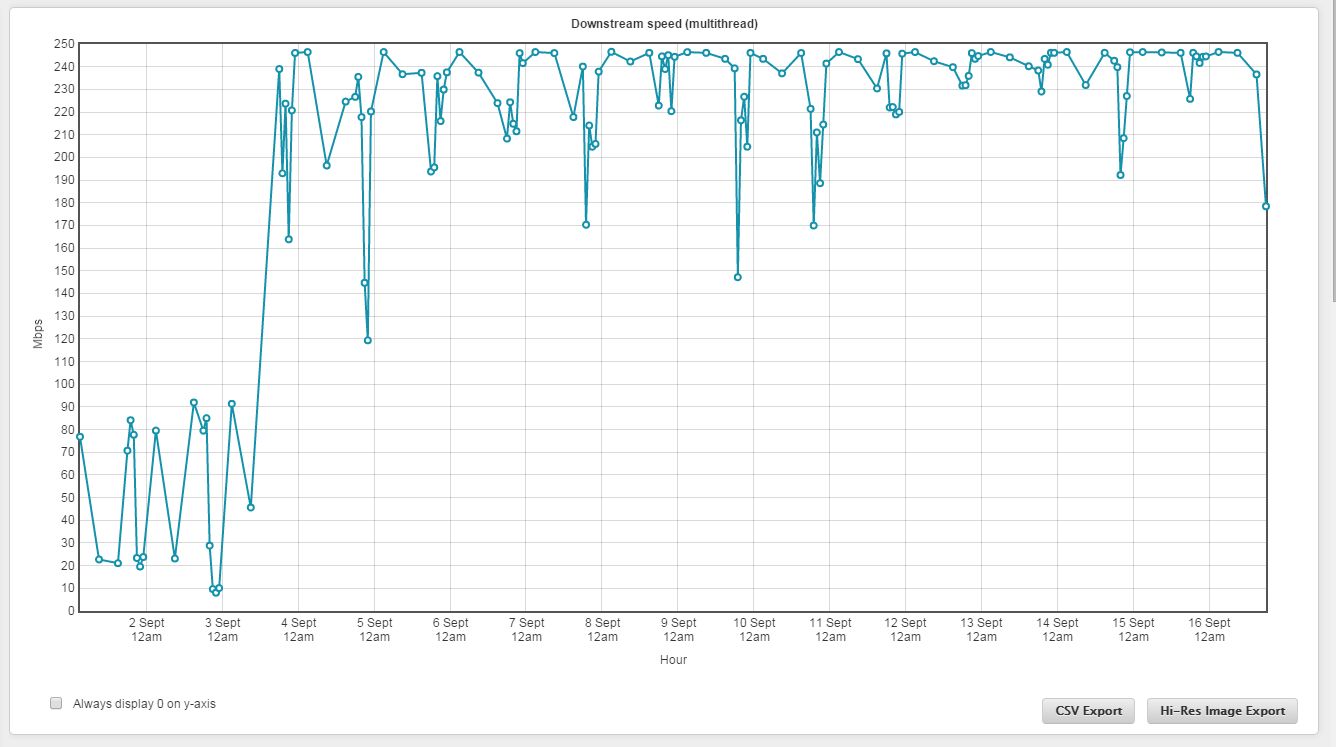The width and height of the screenshot is (1336, 747).
Task: Click the Always display 0 on y-axis label text
Action: [144, 704]
